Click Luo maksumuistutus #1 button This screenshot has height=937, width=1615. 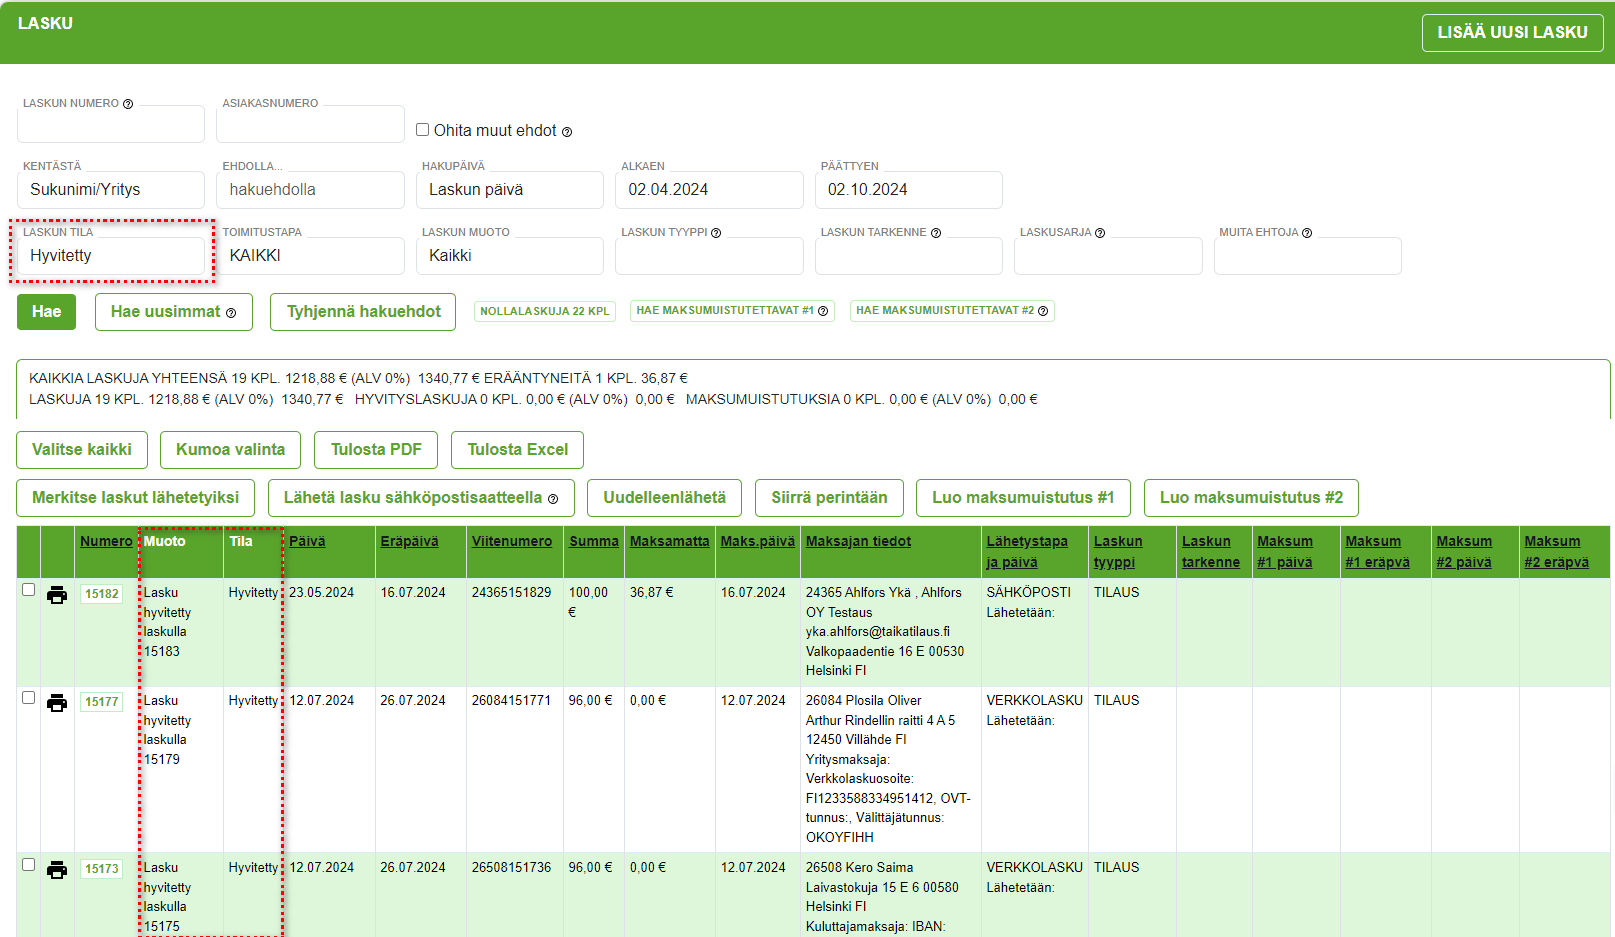point(1023,498)
